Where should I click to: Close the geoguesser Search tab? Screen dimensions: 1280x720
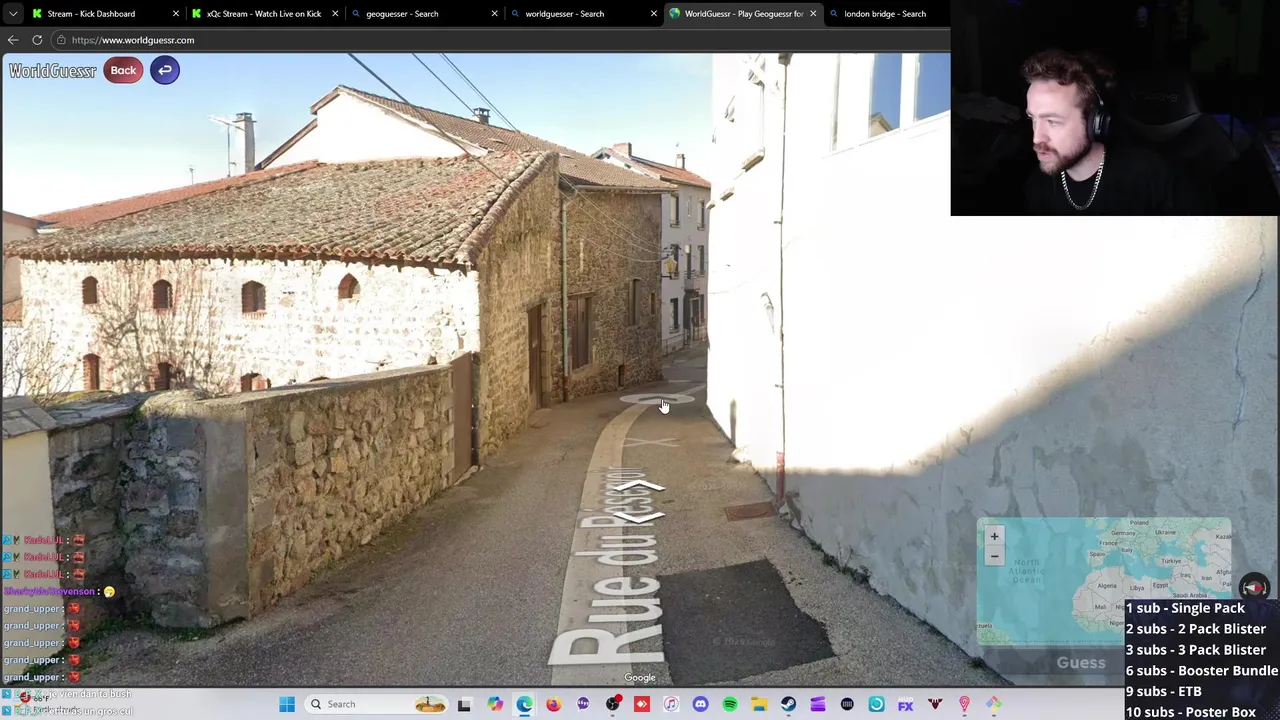point(494,14)
